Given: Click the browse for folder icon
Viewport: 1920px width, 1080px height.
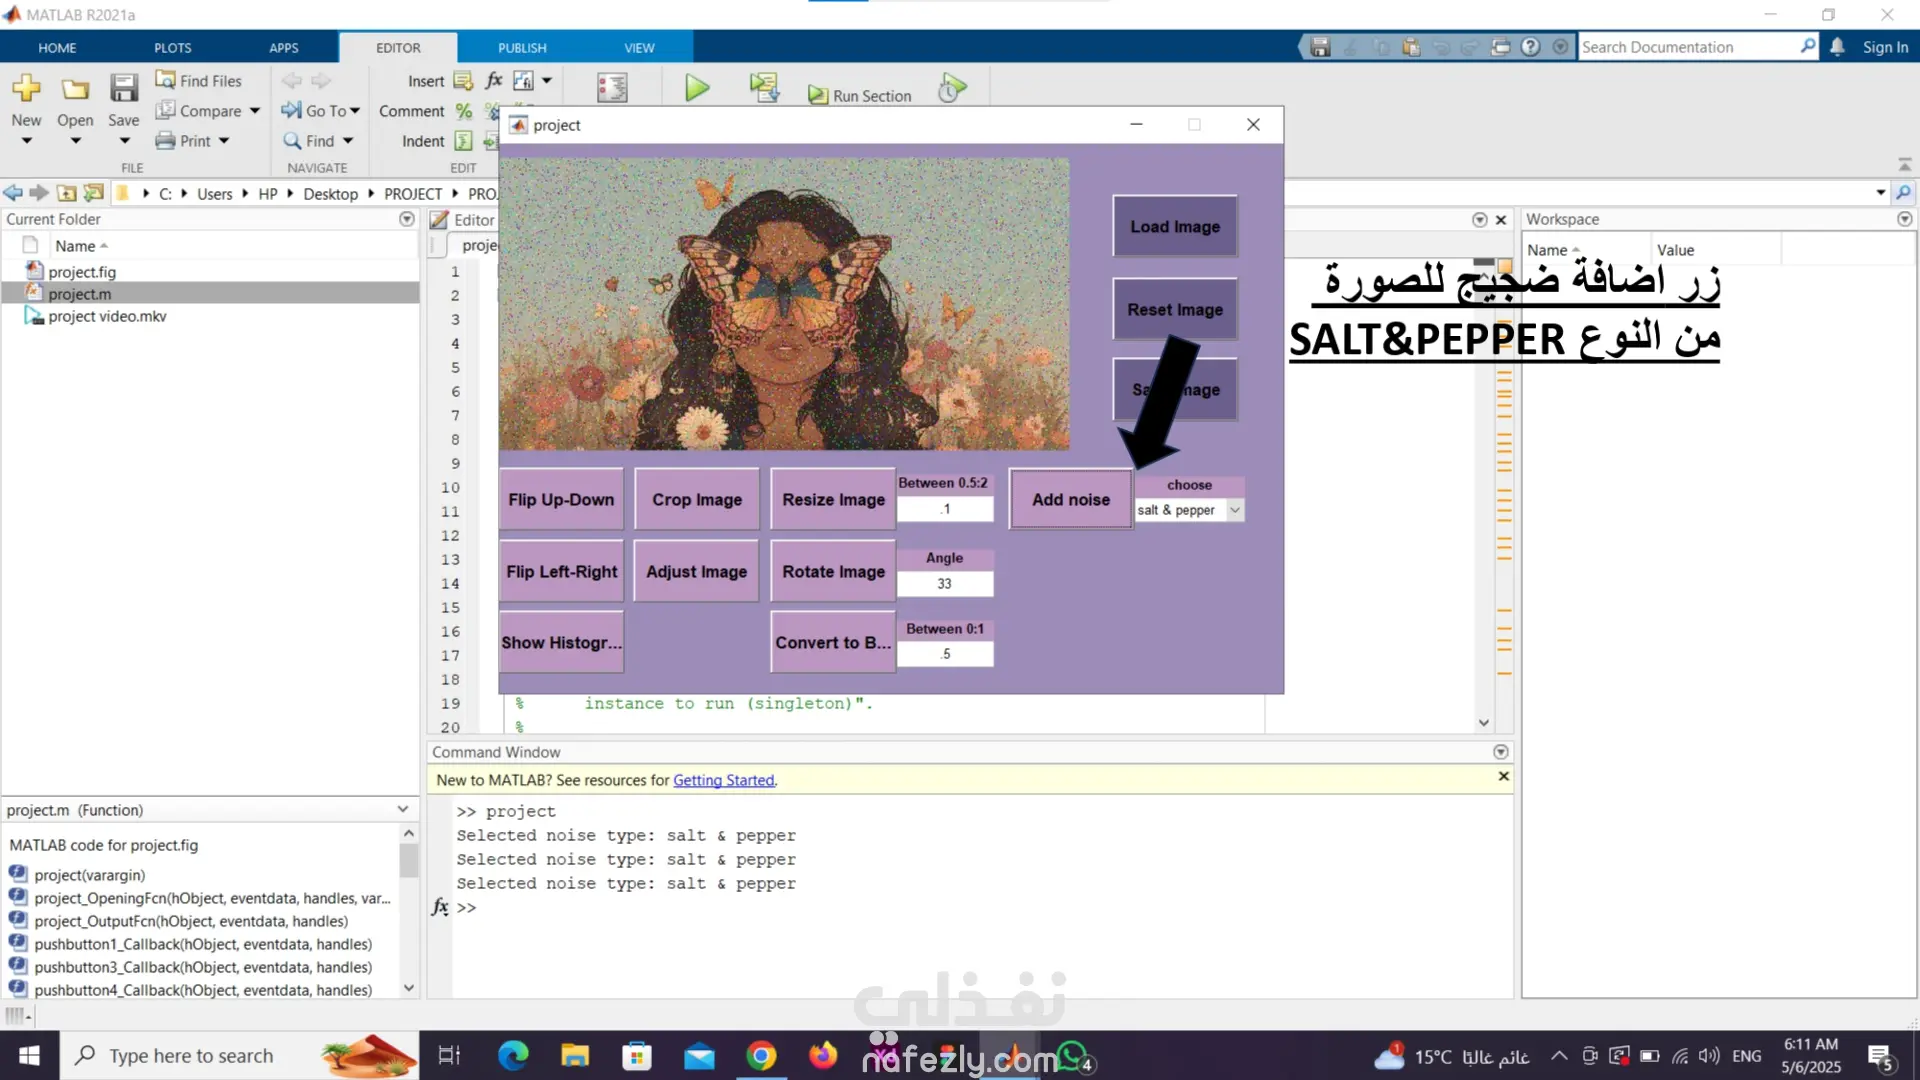Looking at the screenshot, I should pyautogui.click(x=94, y=193).
